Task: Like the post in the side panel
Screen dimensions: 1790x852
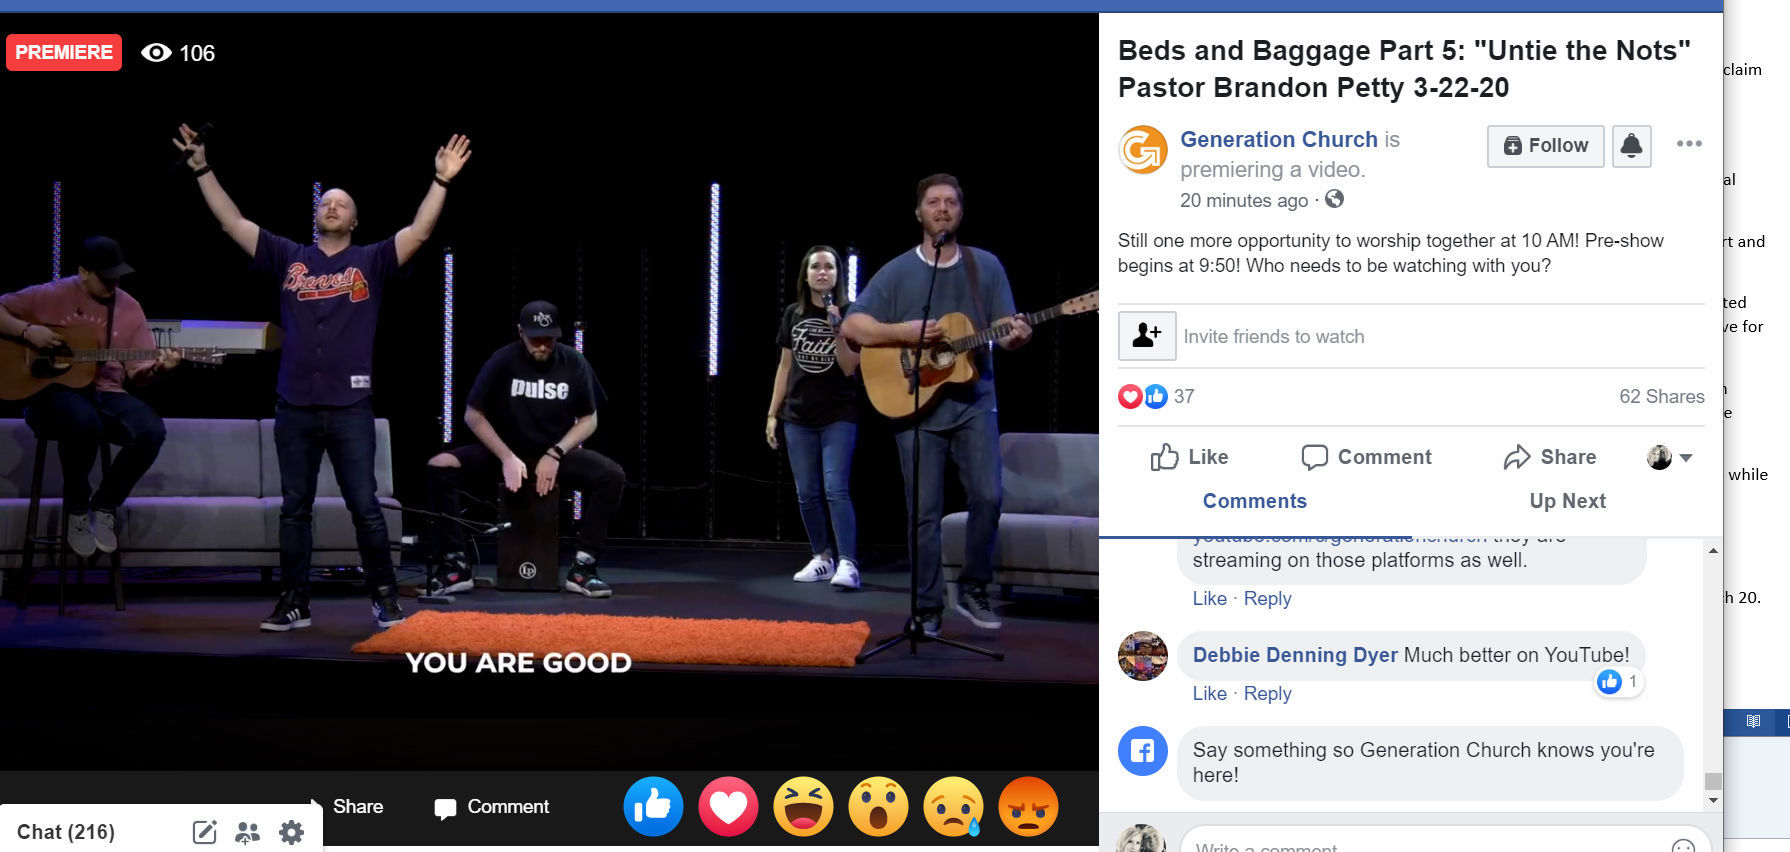Action: pos(1189,457)
